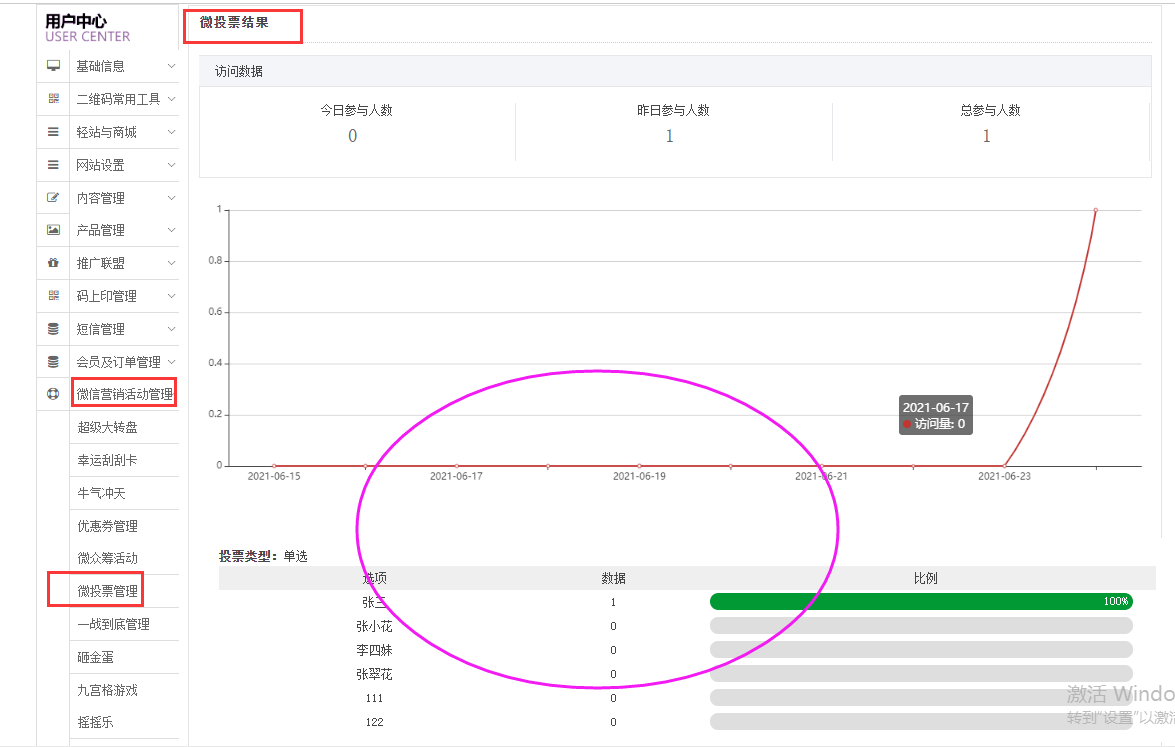Open the 码上印管理 menu section

click(x=107, y=296)
